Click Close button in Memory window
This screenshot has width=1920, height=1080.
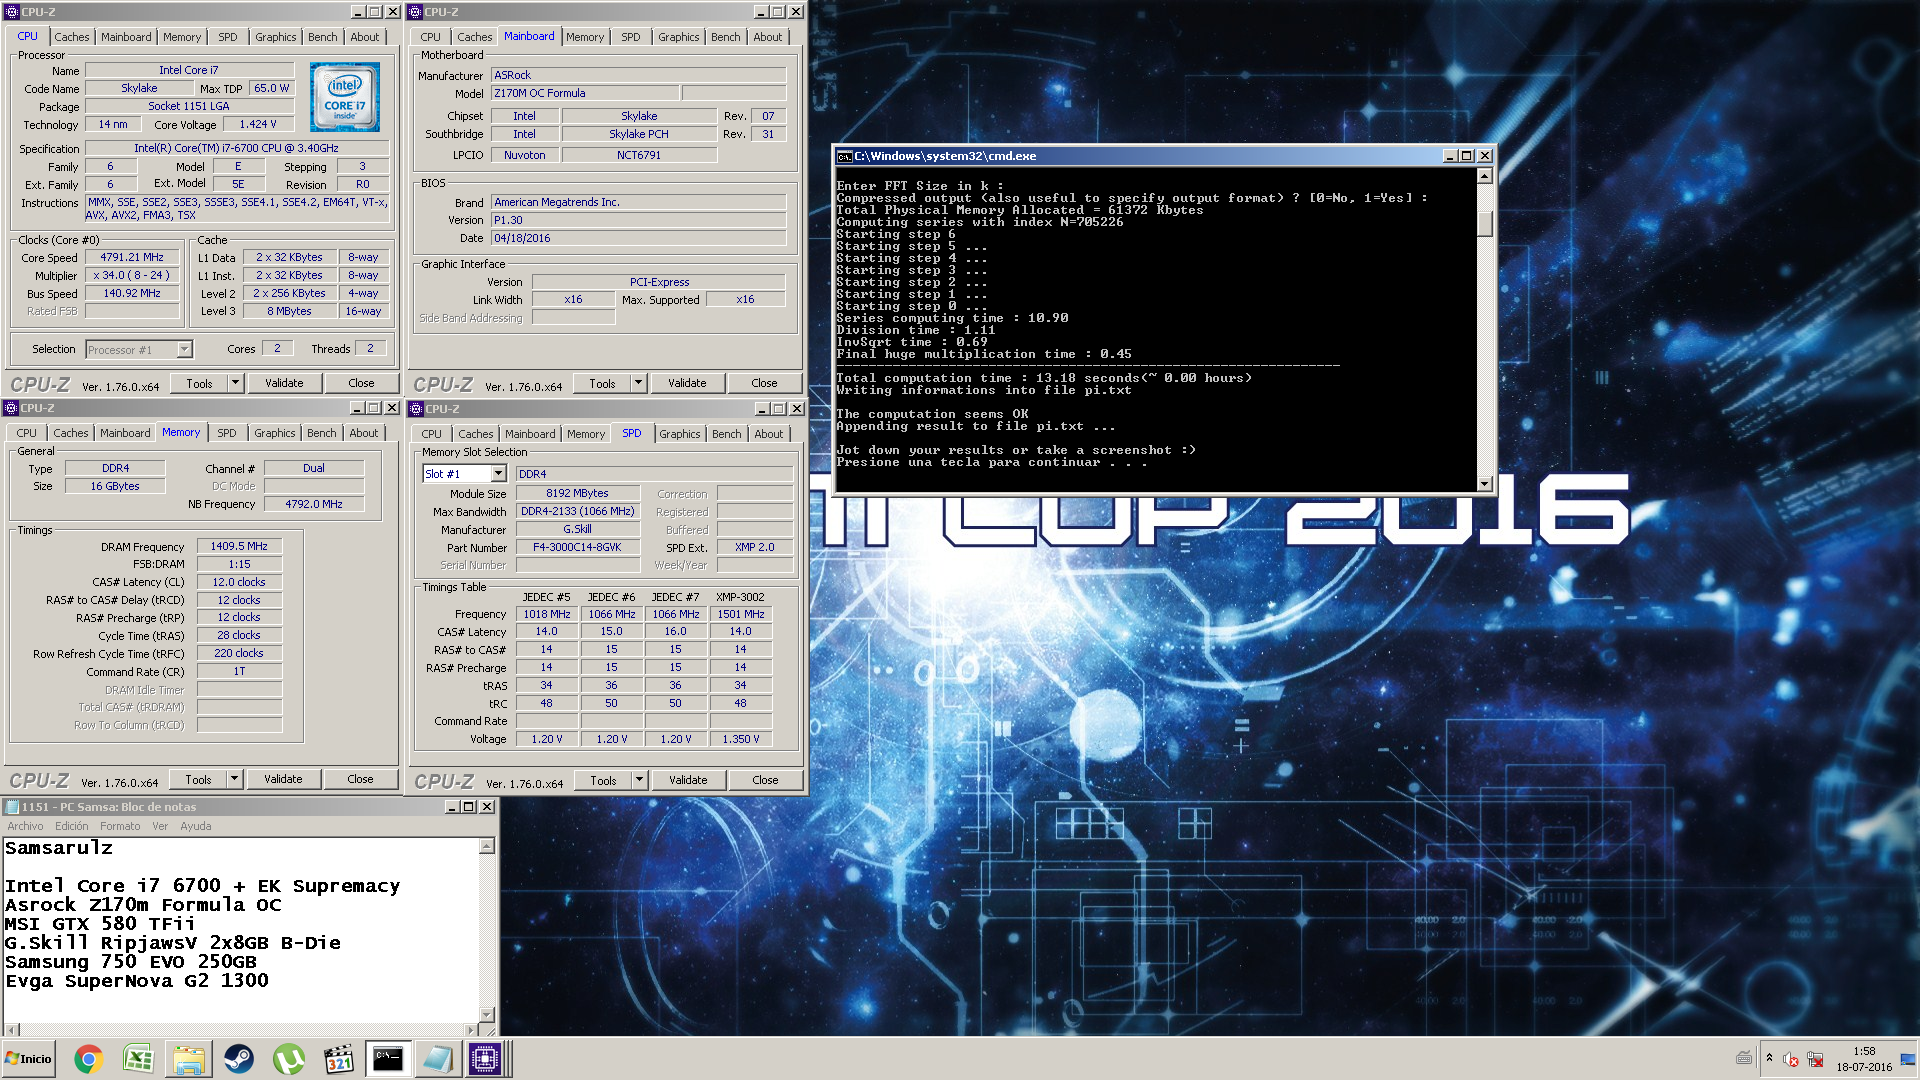tap(360, 779)
